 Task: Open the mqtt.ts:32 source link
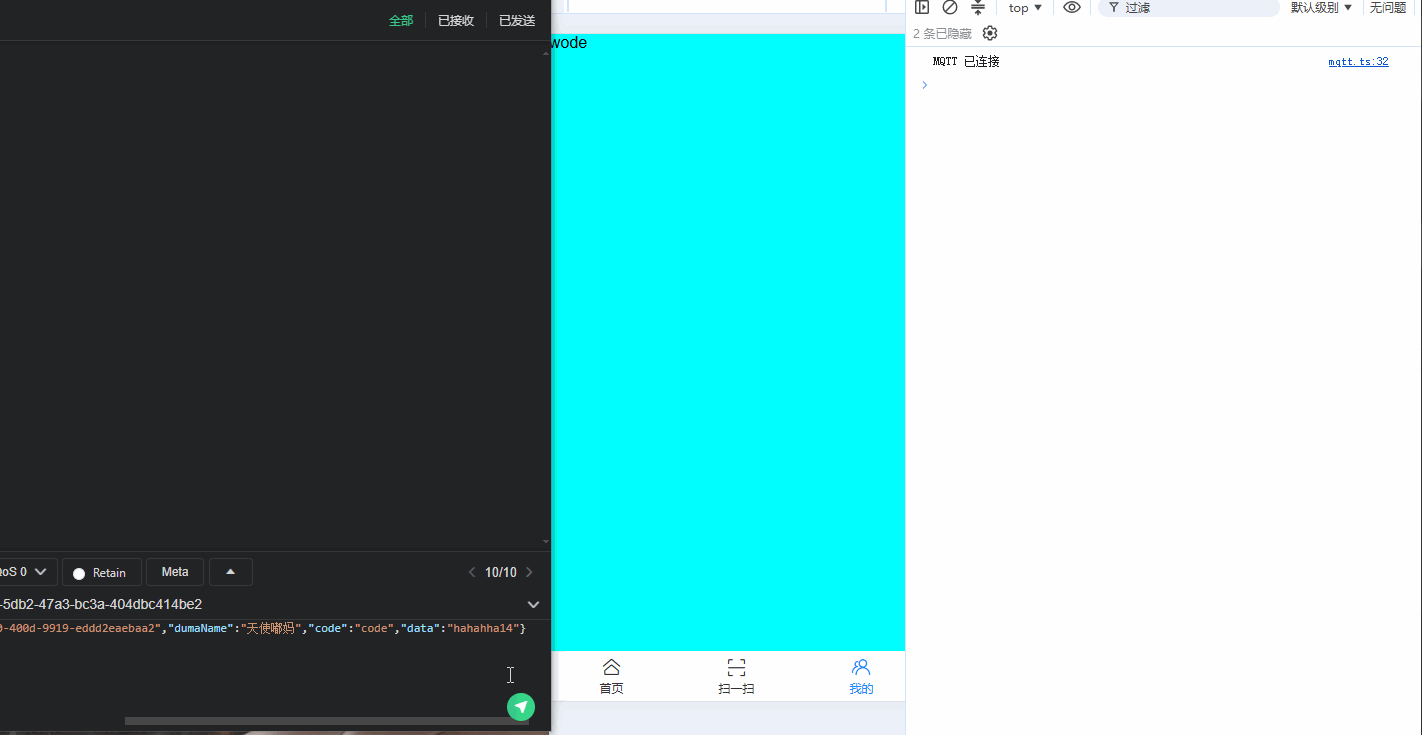point(1358,61)
